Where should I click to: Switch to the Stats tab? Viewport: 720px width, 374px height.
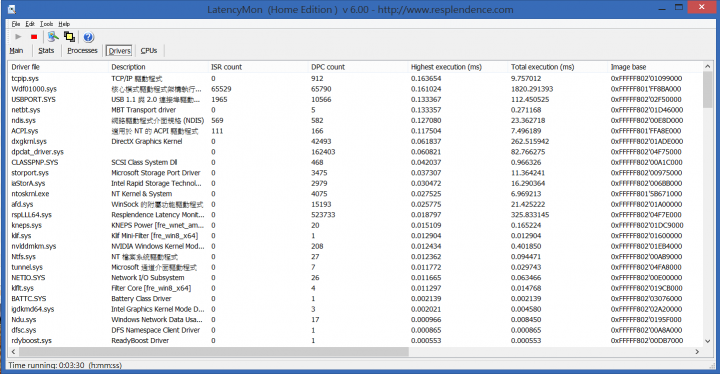pyautogui.click(x=46, y=51)
